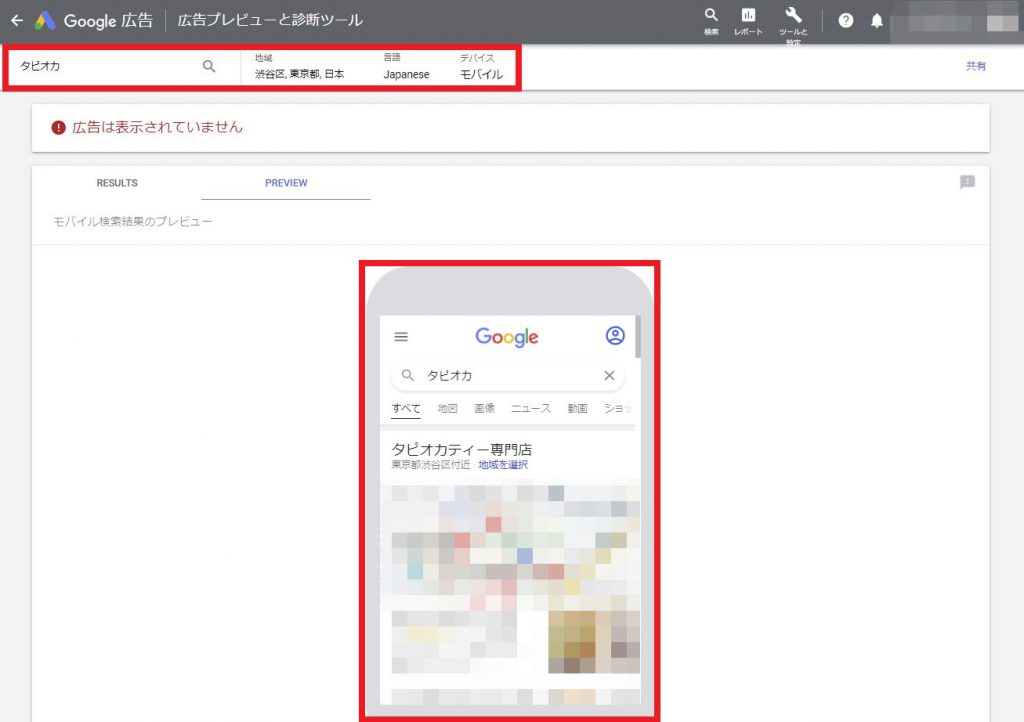
Task: Click タピオカティー専門店 heading in preview
Action: [462, 449]
